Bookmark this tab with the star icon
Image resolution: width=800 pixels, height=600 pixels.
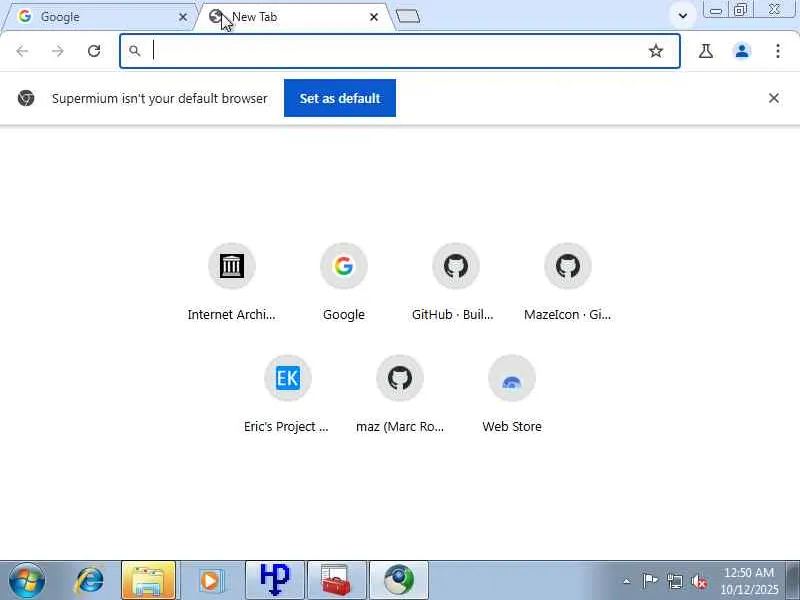click(x=656, y=51)
